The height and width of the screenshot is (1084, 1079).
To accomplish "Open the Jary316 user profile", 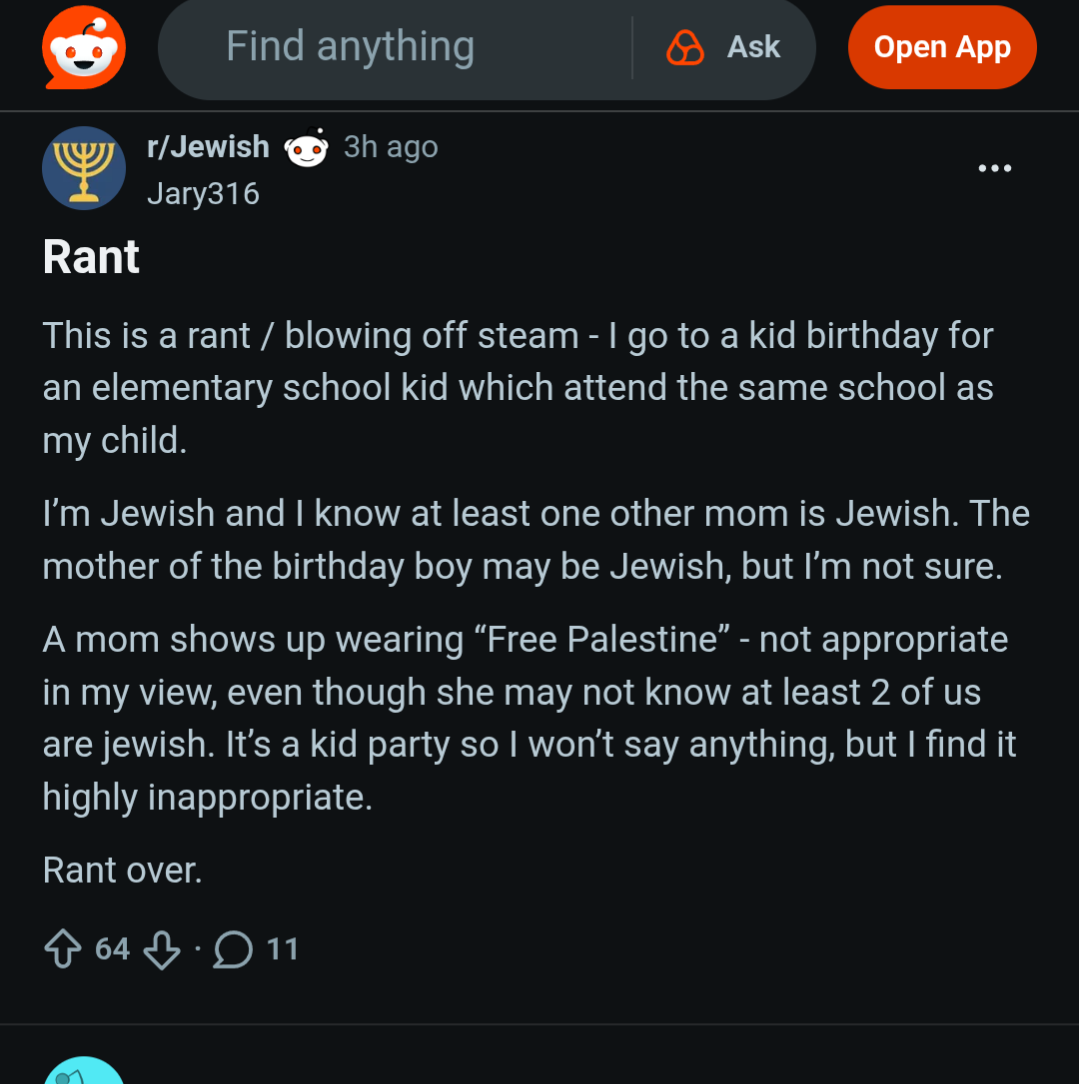I will coord(203,193).
